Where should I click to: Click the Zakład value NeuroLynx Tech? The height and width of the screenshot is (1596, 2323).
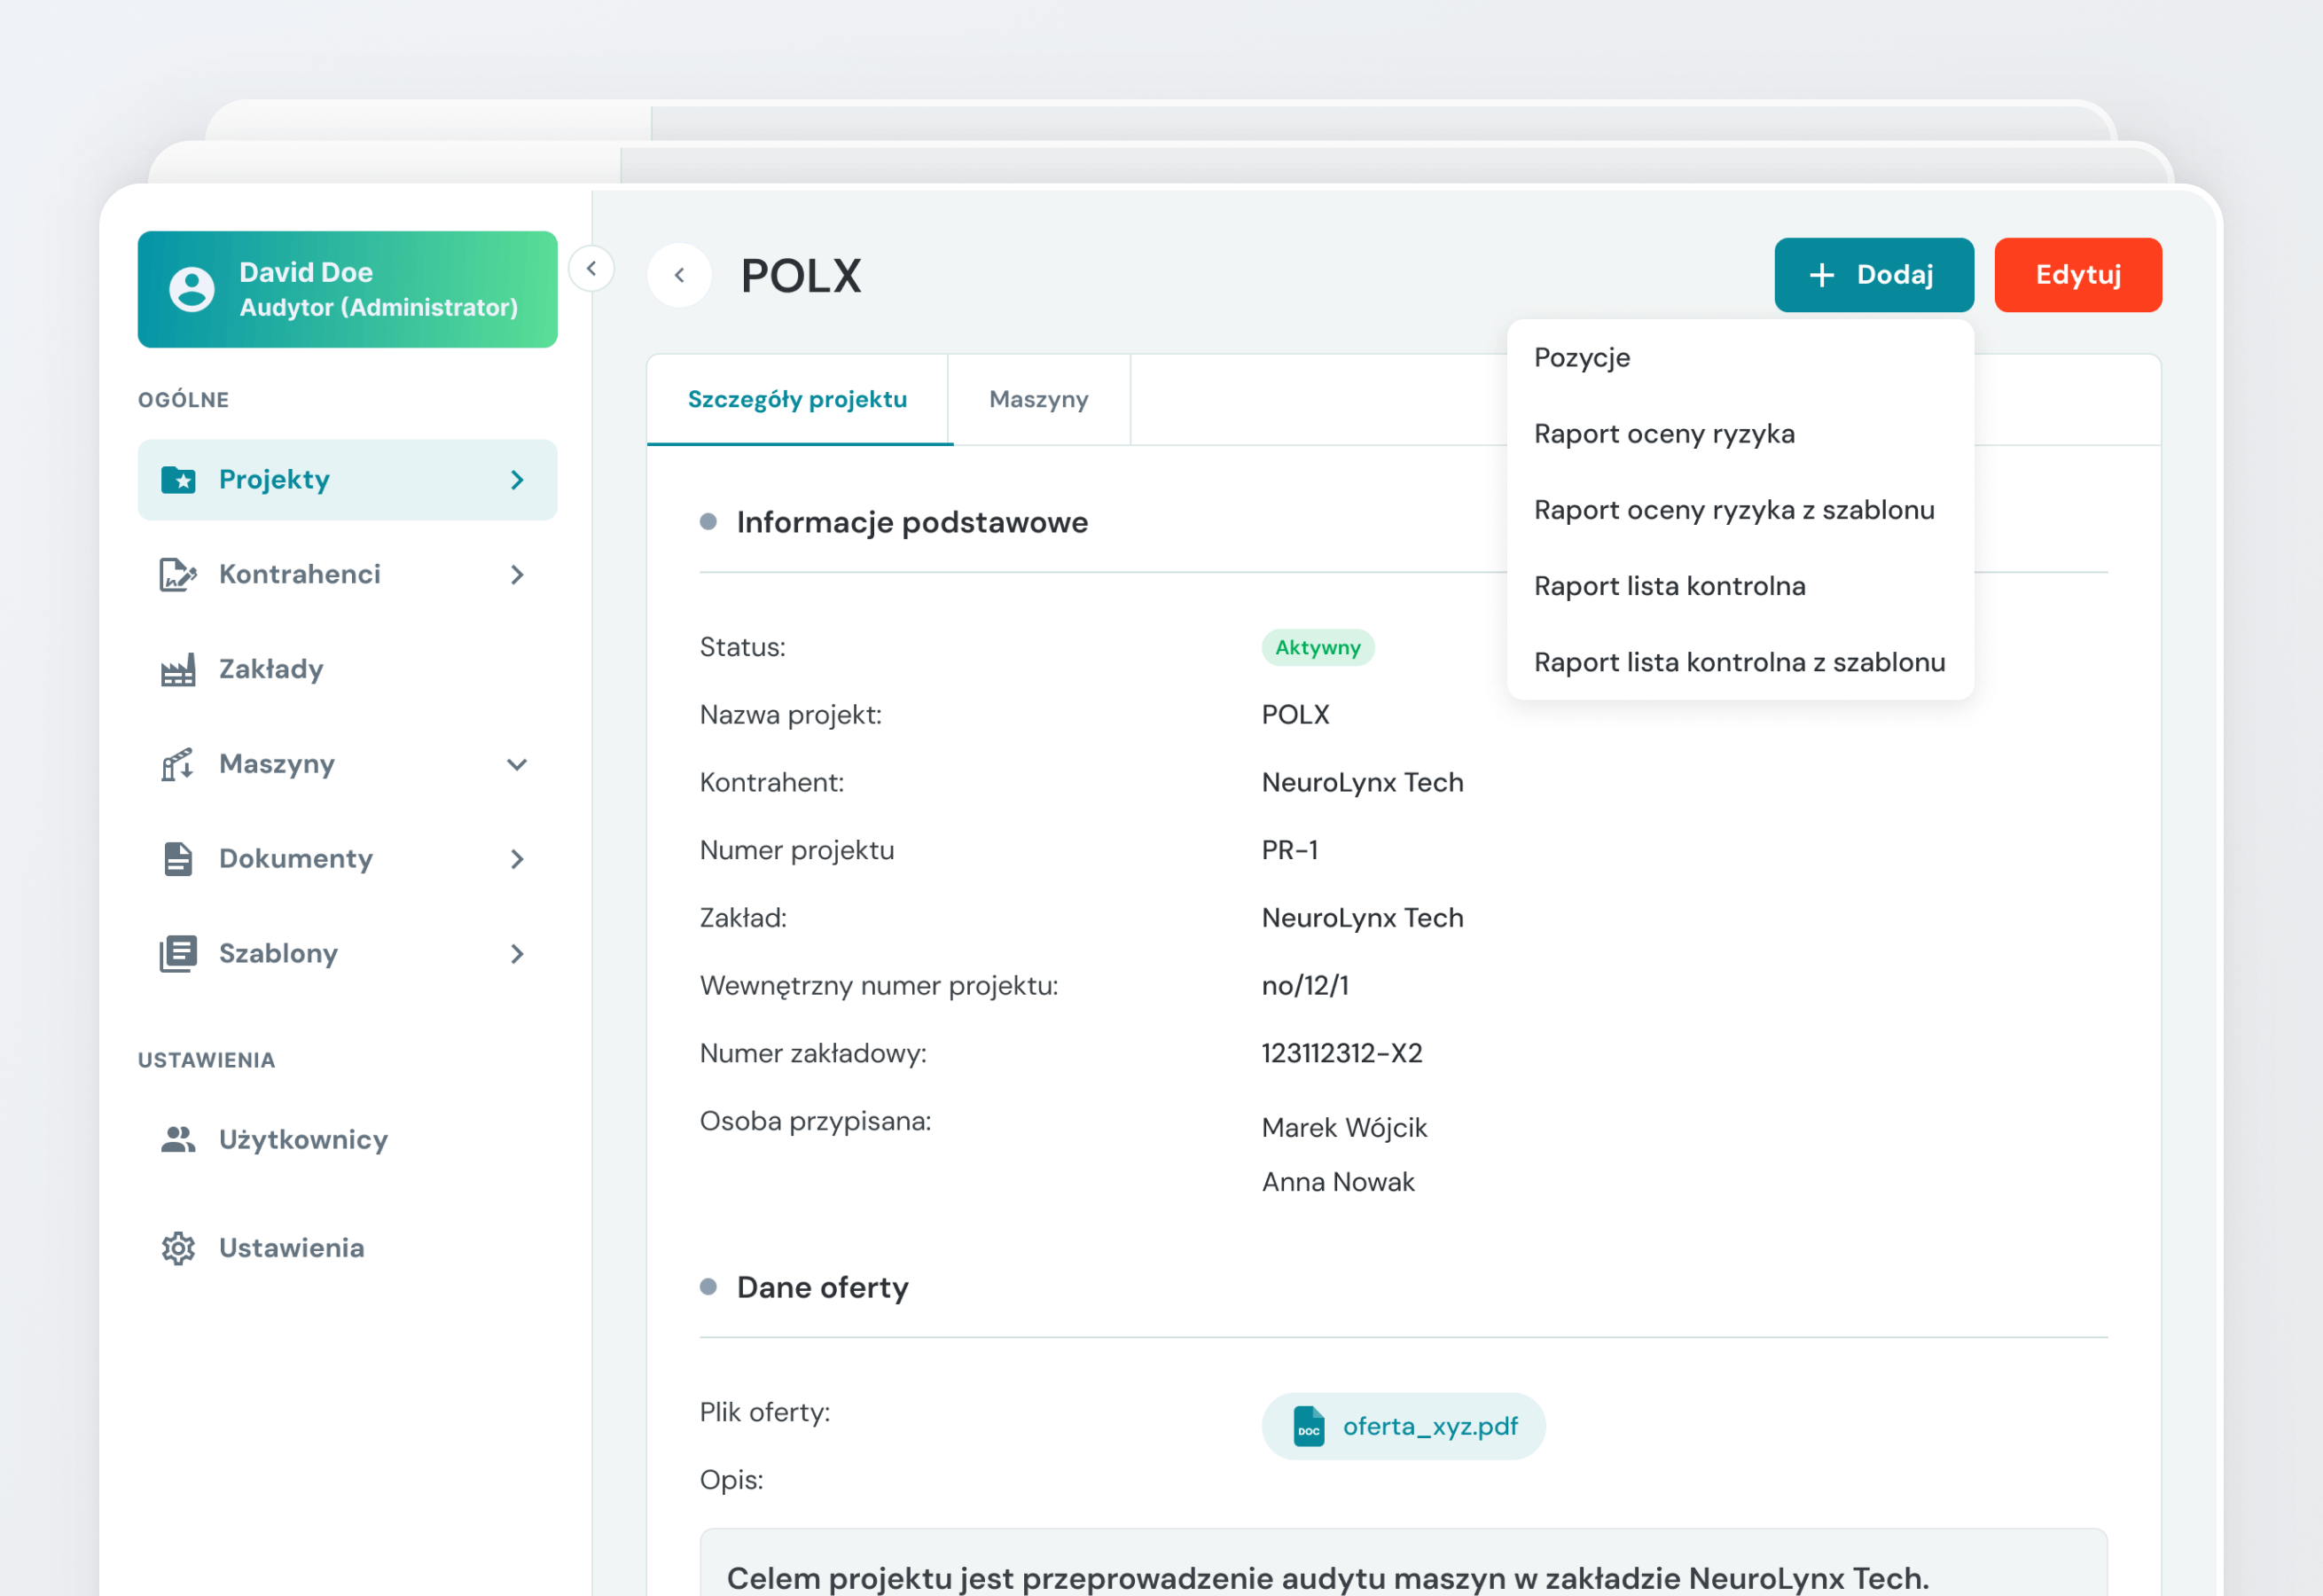click(1362, 918)
